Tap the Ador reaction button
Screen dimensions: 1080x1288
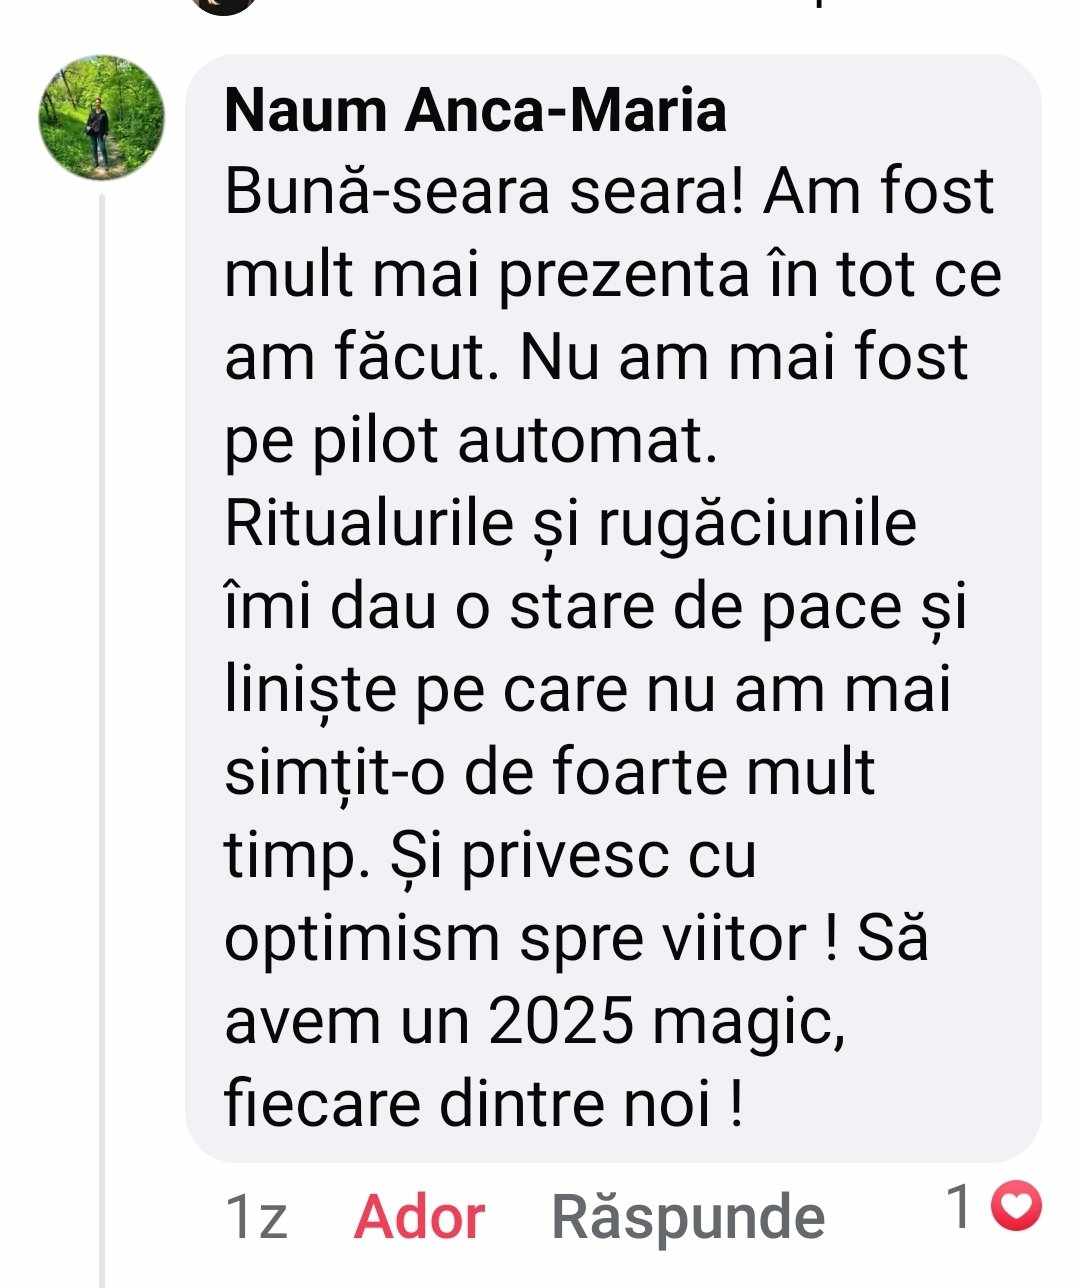point(420,1217)
